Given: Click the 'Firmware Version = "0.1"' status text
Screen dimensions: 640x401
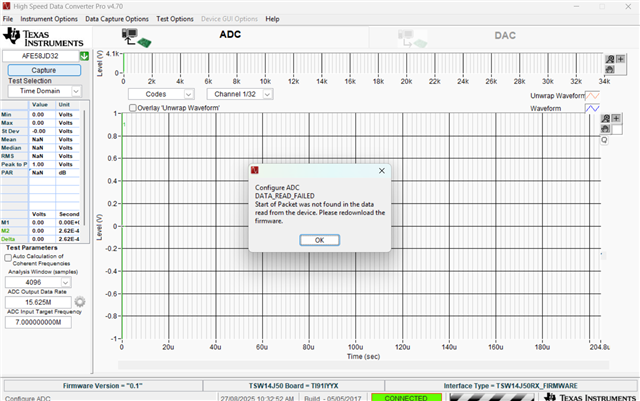Looking at the screenshot, I should pos(102,386).
